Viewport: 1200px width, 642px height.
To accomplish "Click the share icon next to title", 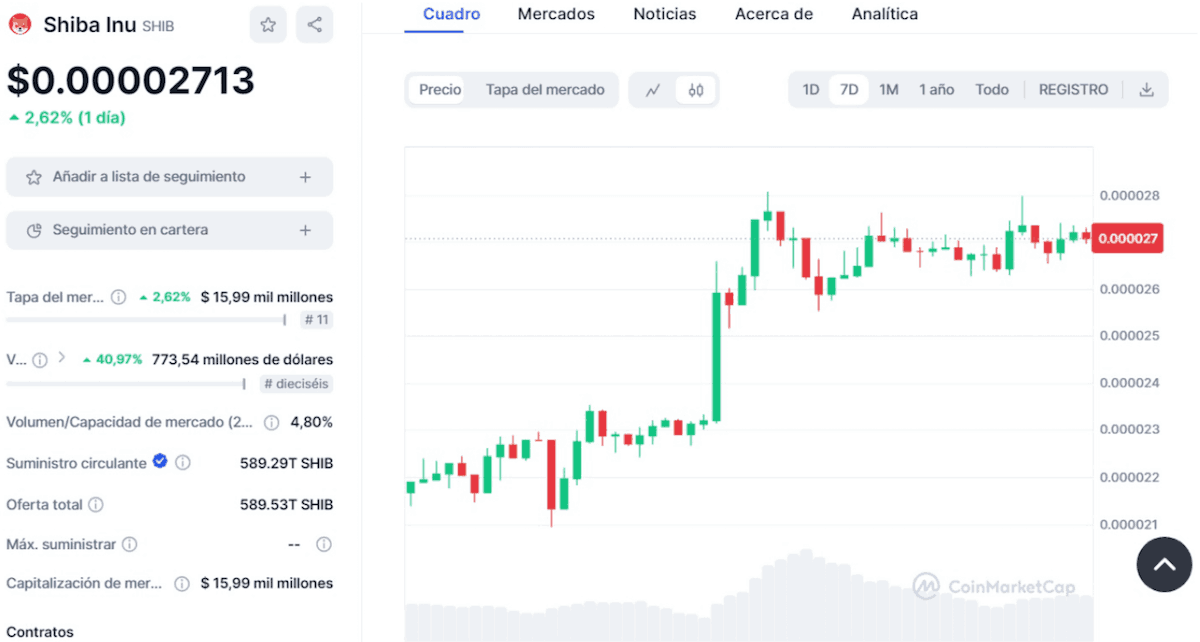I will (x=315, y=25).
